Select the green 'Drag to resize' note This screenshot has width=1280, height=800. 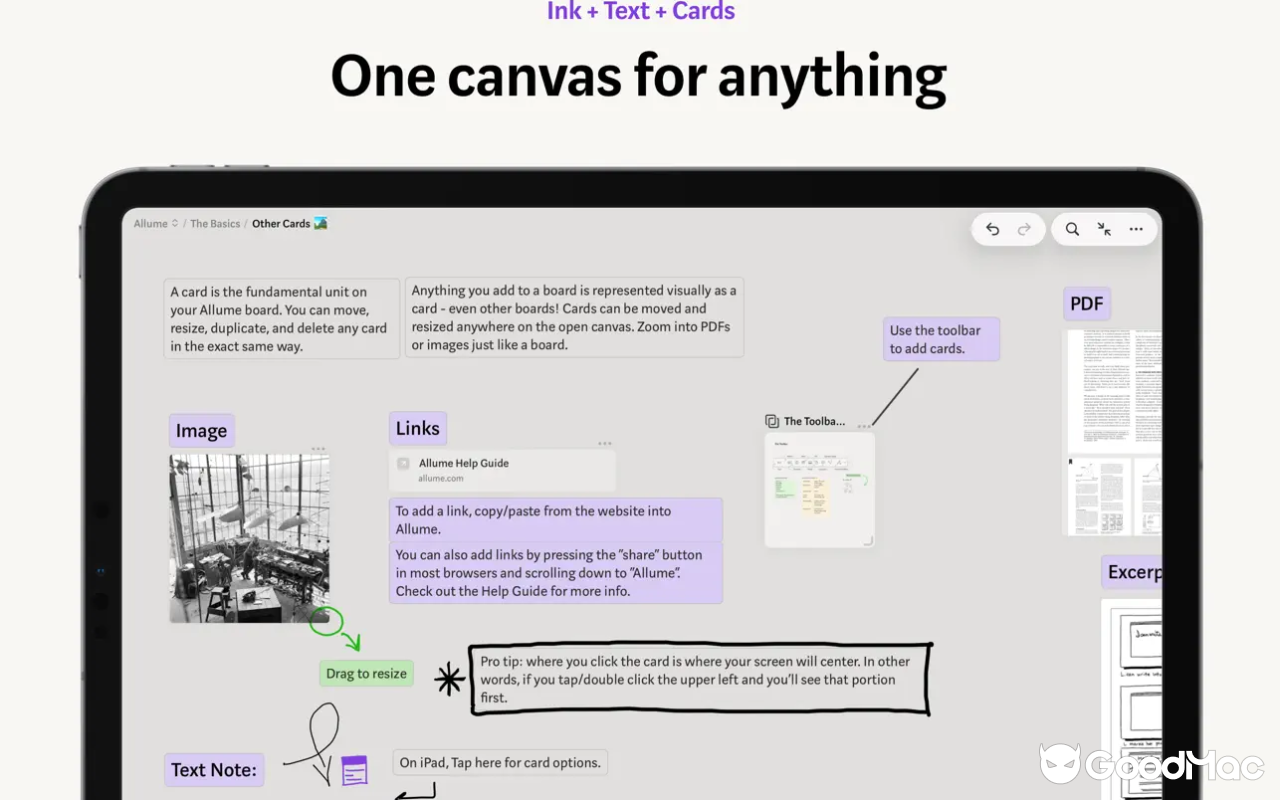[367, 673]
